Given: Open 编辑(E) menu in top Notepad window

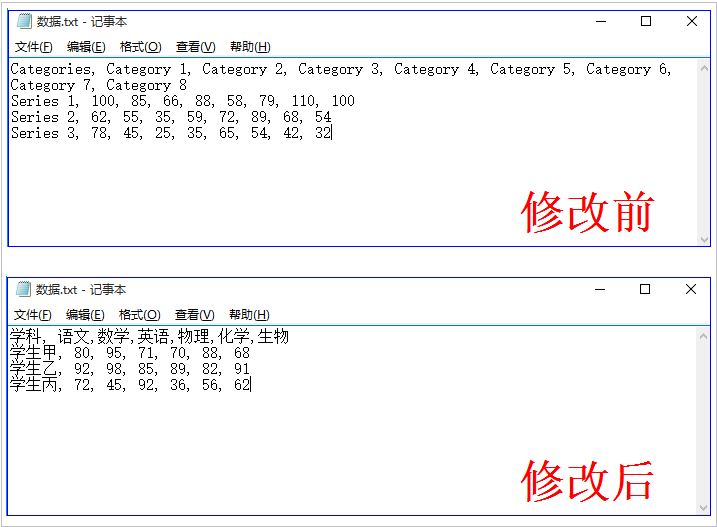Looking at the screenshot, I should tap(86, 47).
